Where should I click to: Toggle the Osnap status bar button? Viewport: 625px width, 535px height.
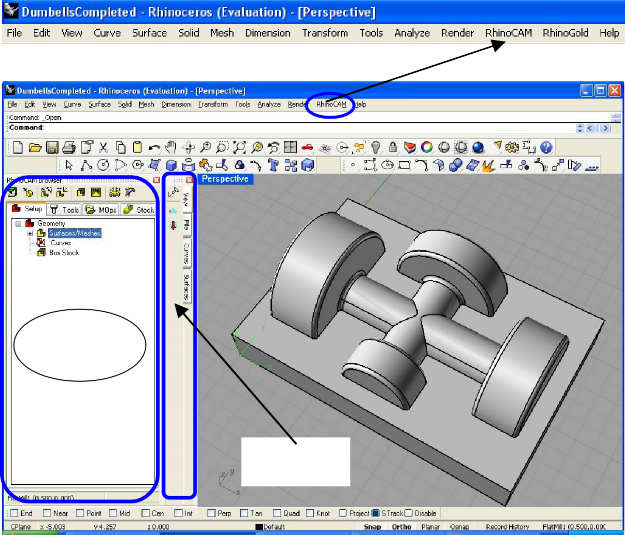click(x=459, y=527)
